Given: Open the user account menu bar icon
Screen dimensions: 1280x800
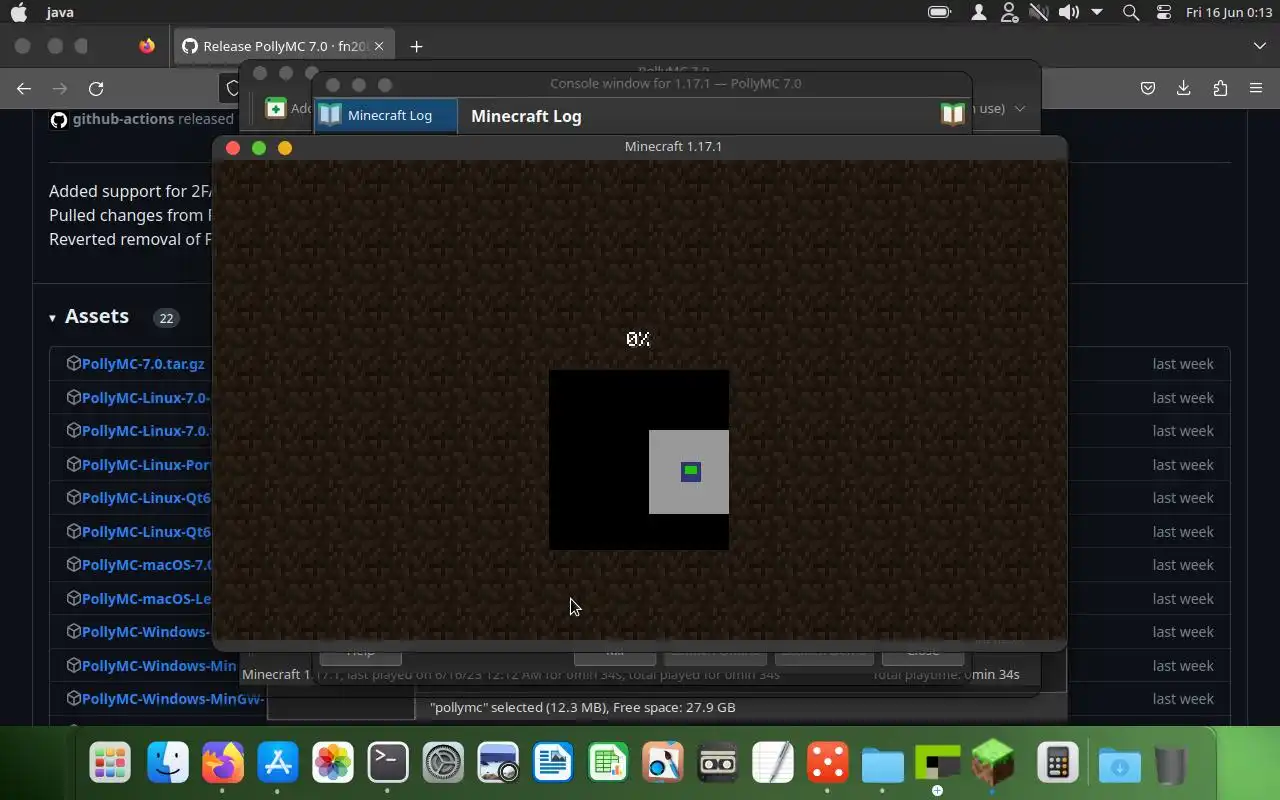Looking at the screenshot, I should pos(979,12).
